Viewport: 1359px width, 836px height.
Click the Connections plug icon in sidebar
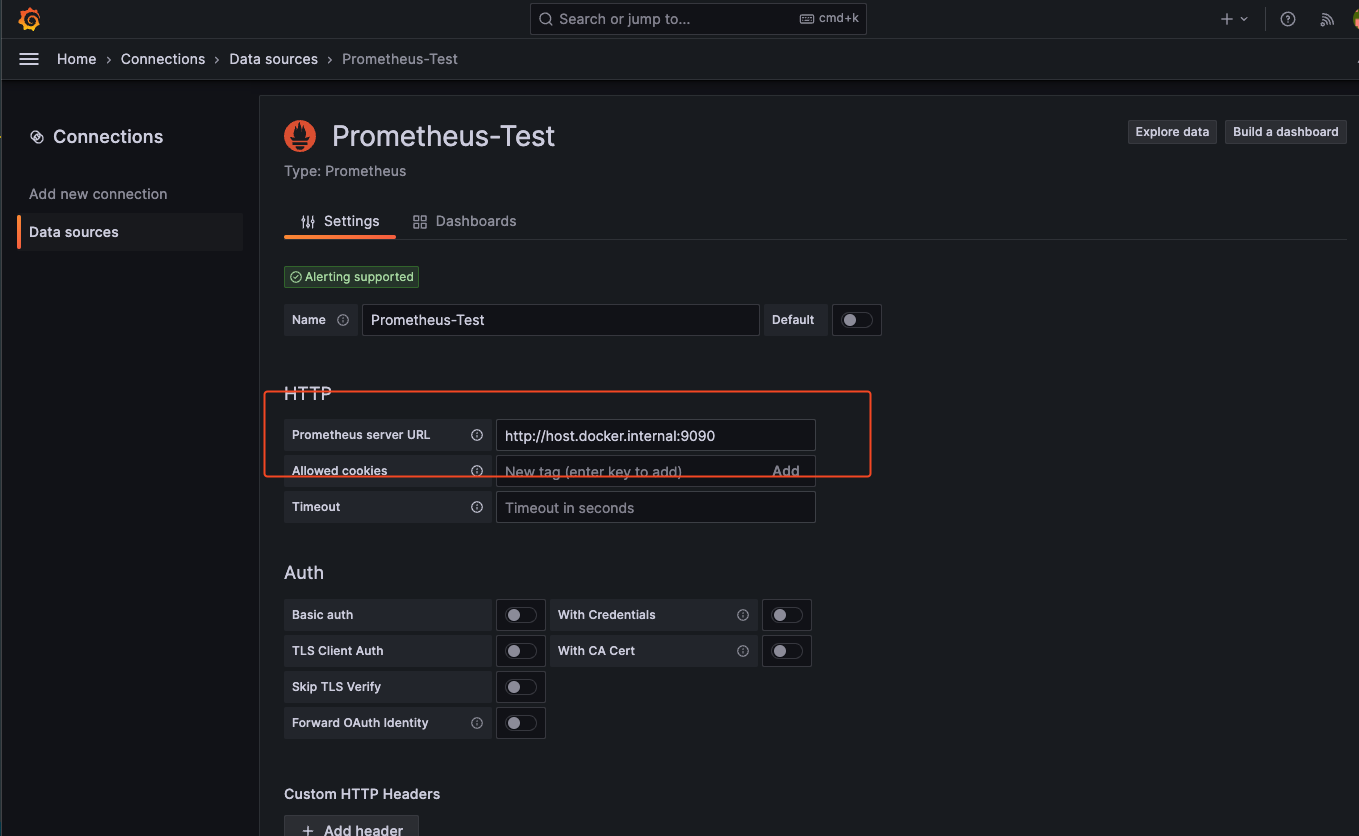coord(37,137)
